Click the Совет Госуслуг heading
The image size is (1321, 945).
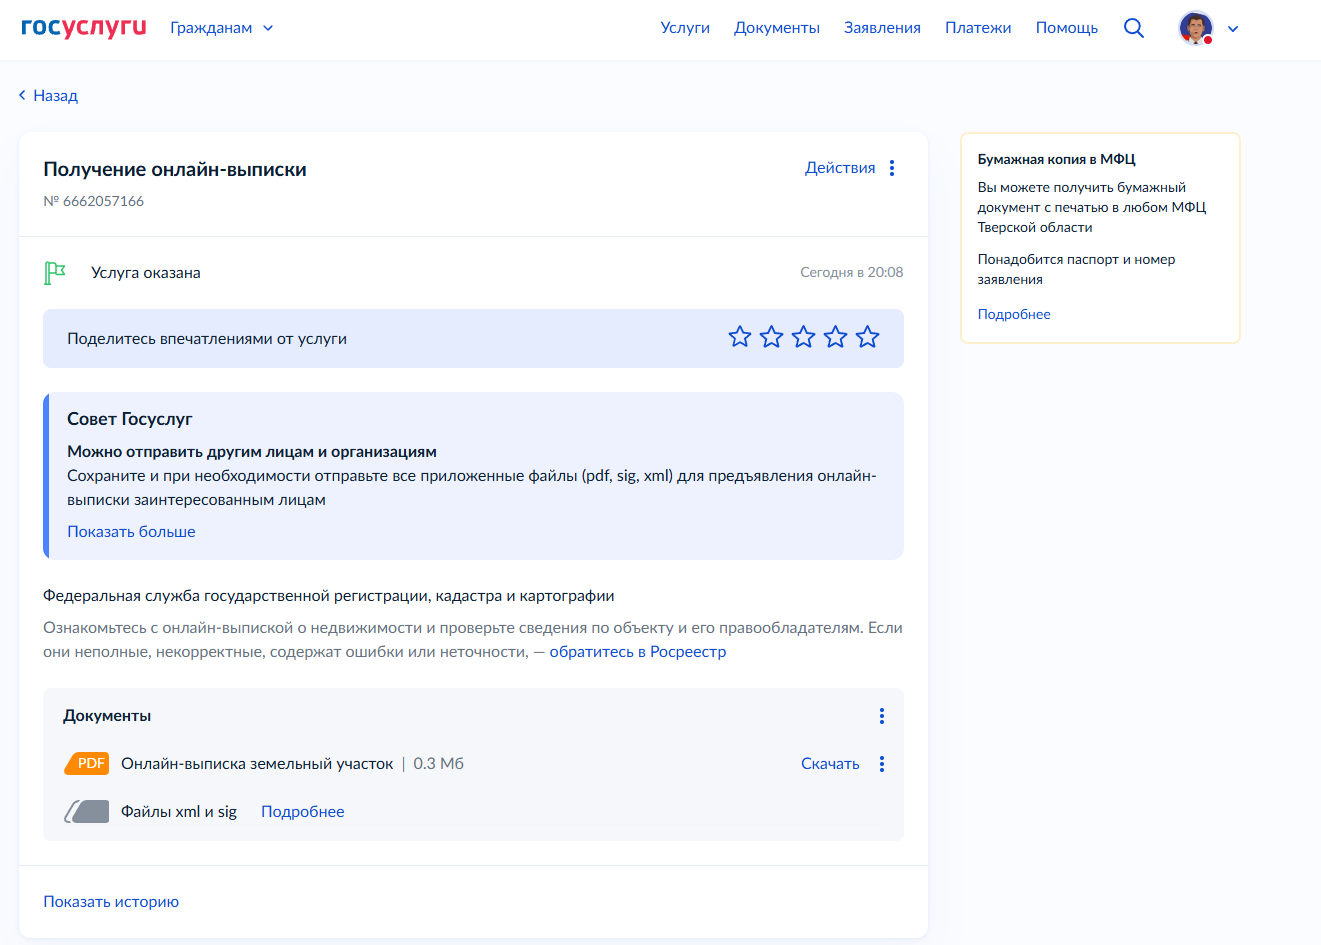pyautogui.click(x=130, y=419)
